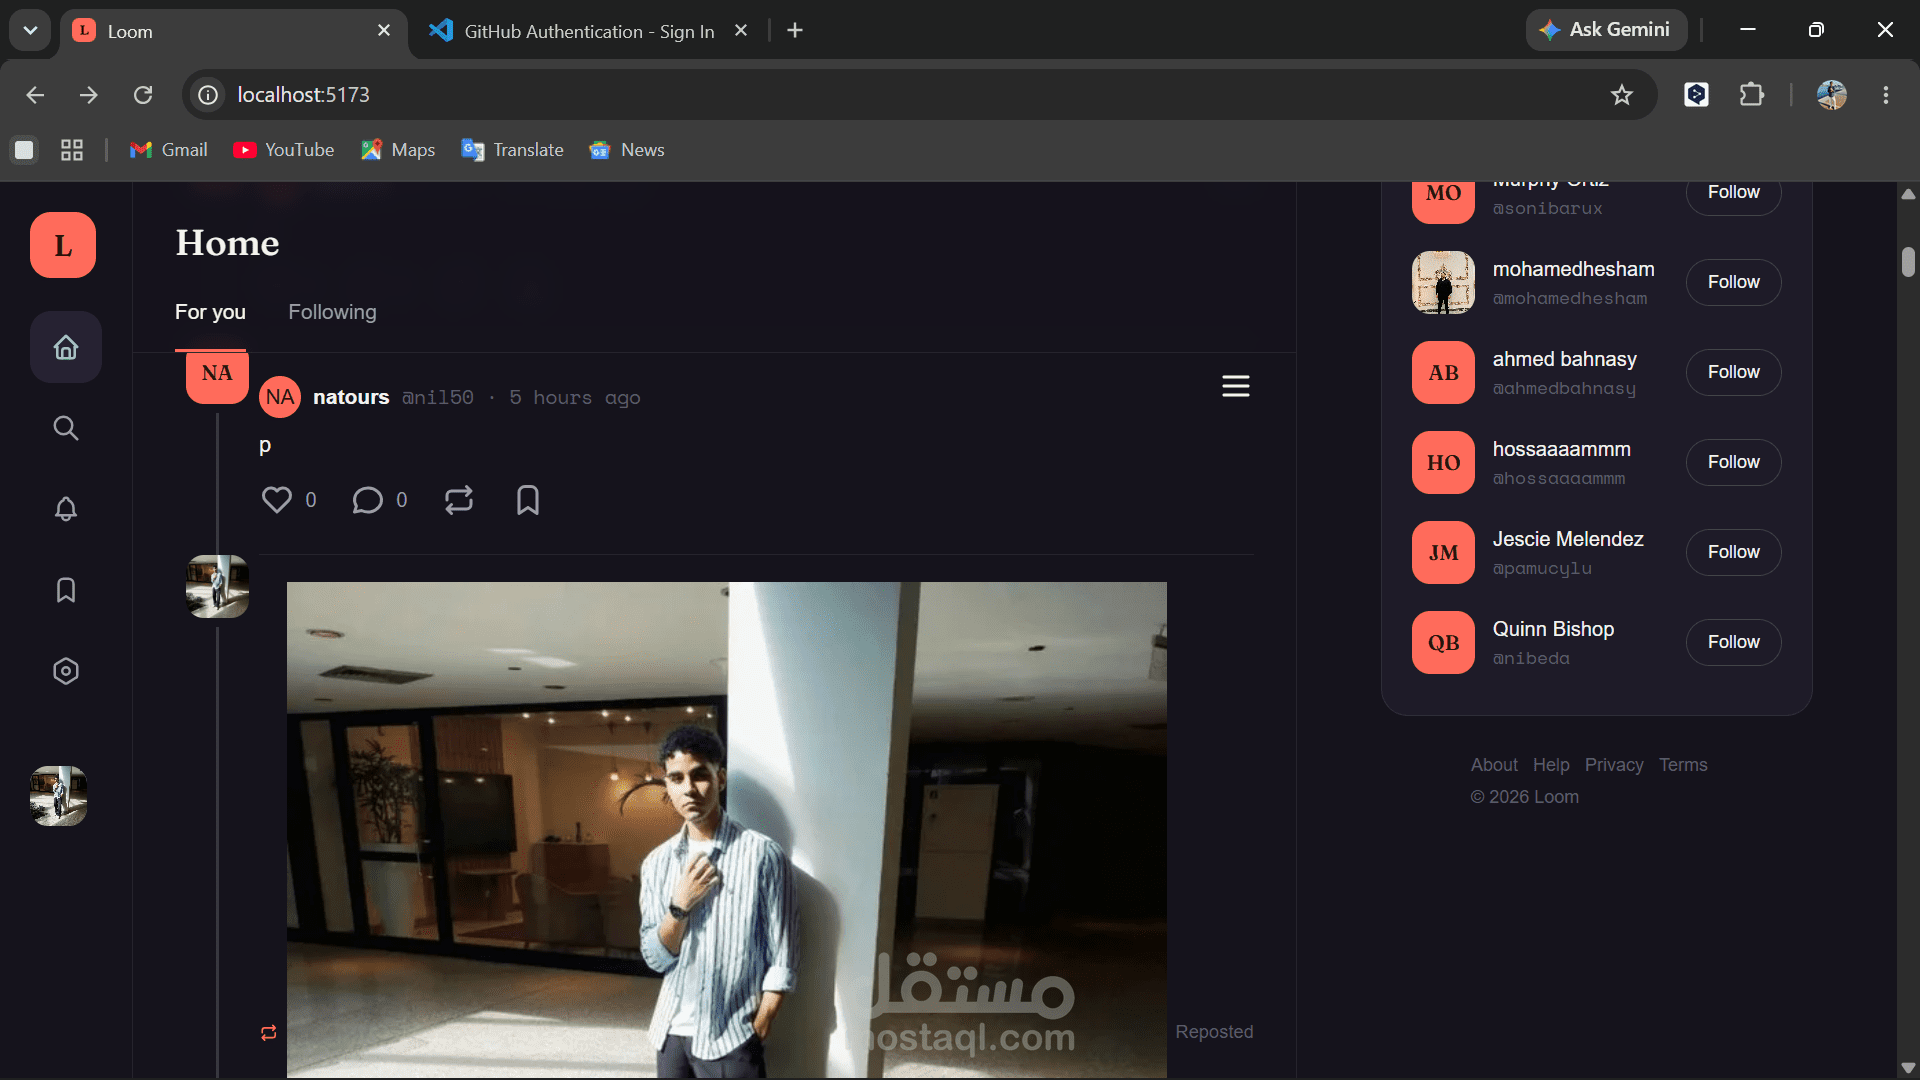Follow Quinn Bishop
The width and height of the screenshot is (1920, 1080).
point(1734,642)
